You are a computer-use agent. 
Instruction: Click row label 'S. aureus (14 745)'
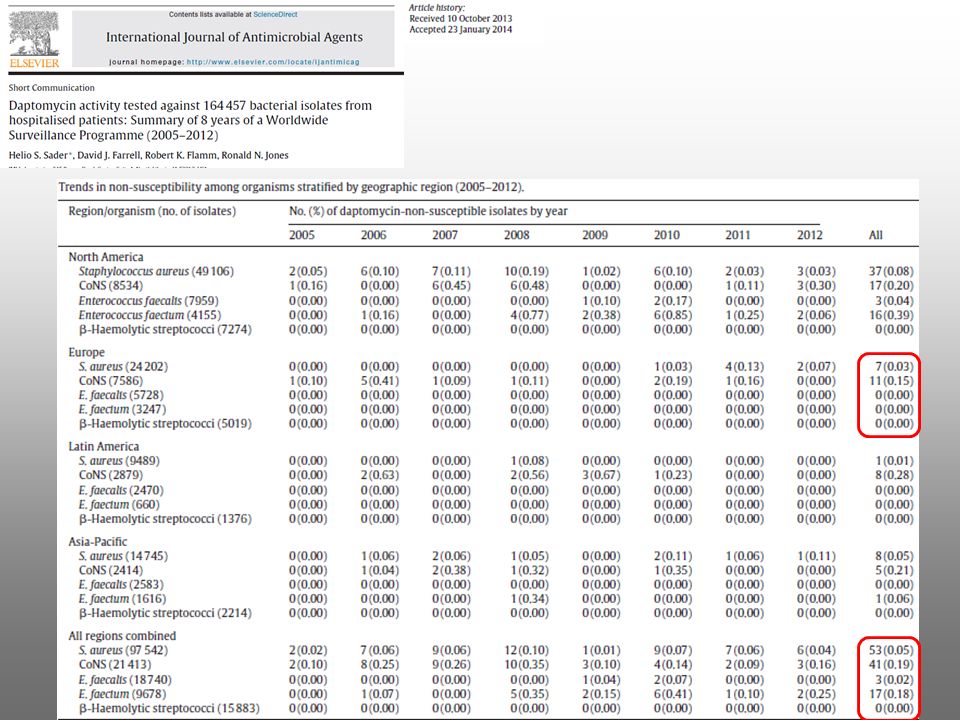(x=123, y=556)
